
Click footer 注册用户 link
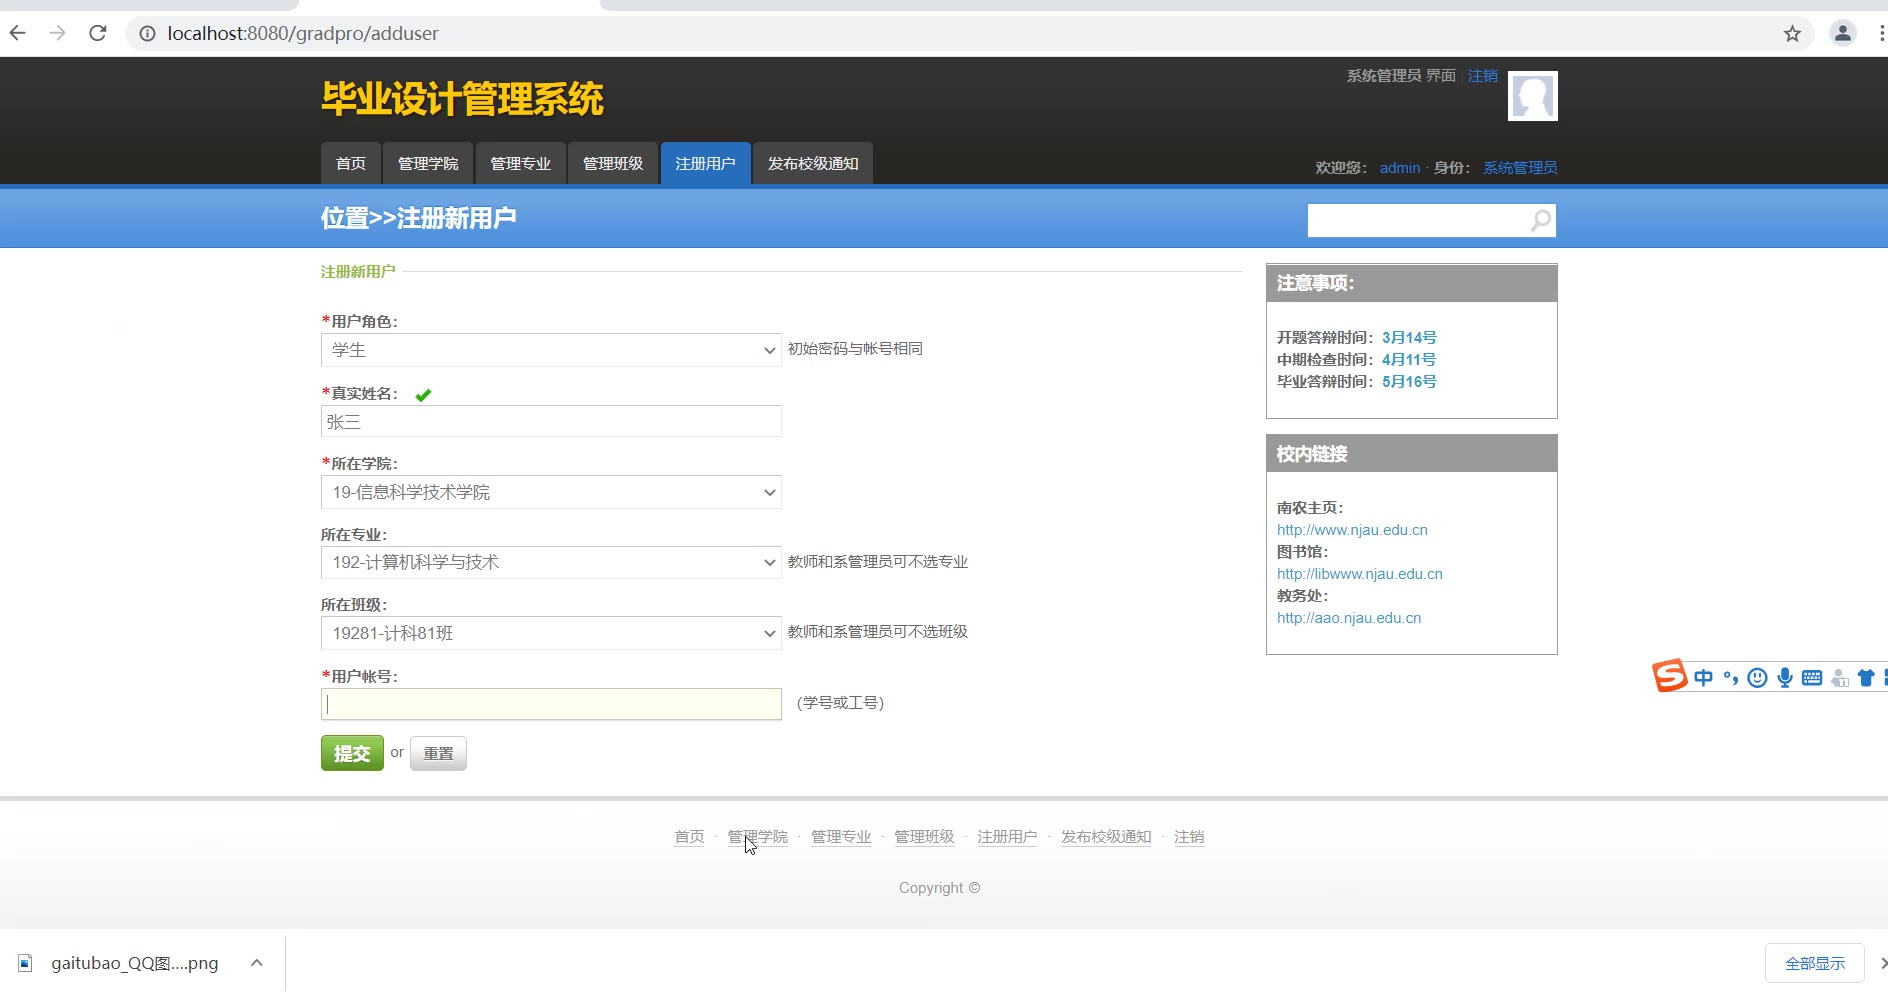click(x=1007, y=837)
